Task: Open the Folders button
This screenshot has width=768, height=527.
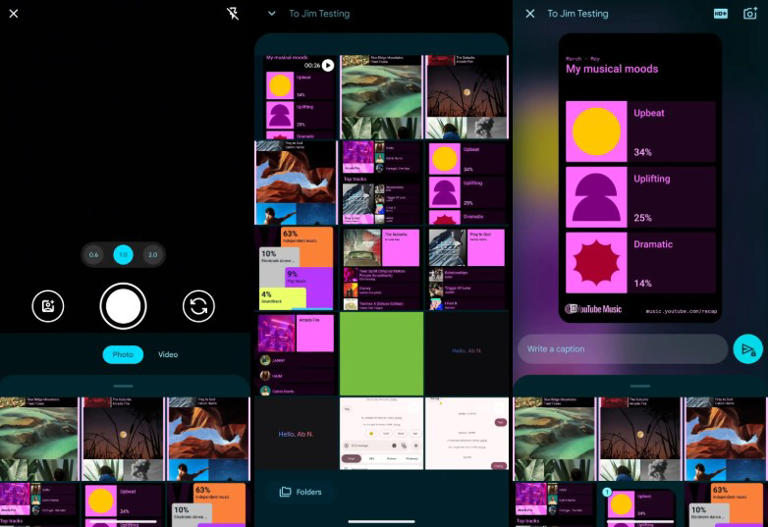Action: point(301,492)
